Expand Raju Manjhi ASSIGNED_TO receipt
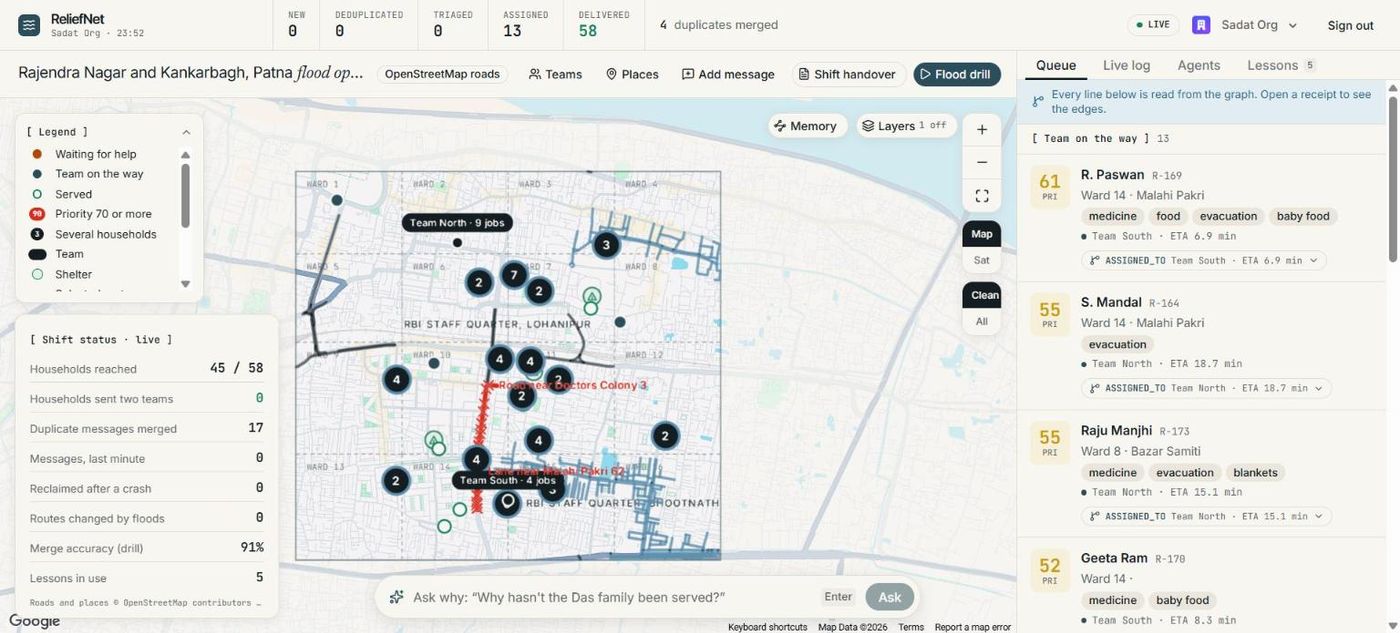This screenshot has height=633, width=1400. (x=1206, y=516)
